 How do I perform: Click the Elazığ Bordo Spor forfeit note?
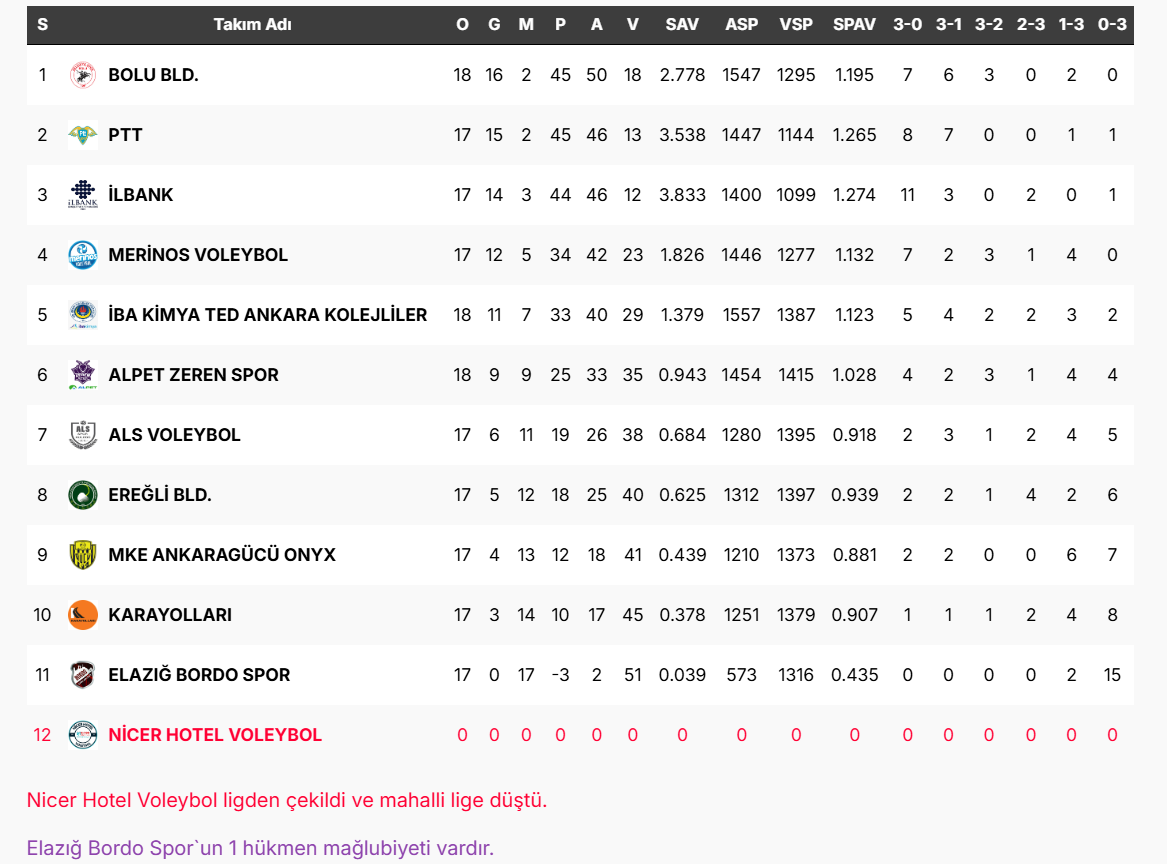[260, 848]
